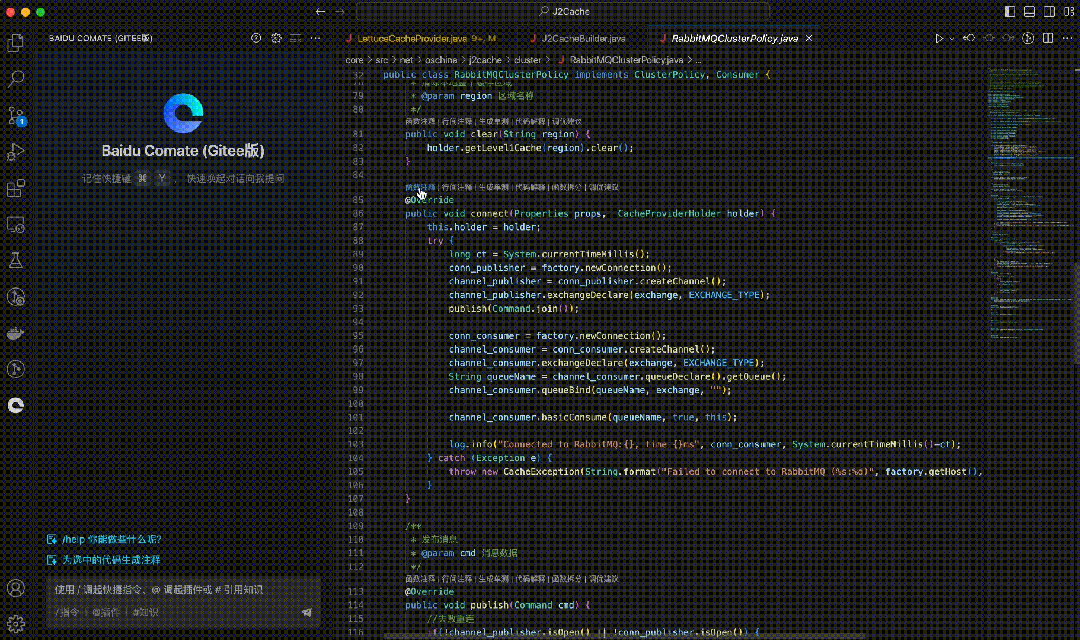The image size is (1080, 640).
Task: Open the Extensions view
Action: pos(16,187)
